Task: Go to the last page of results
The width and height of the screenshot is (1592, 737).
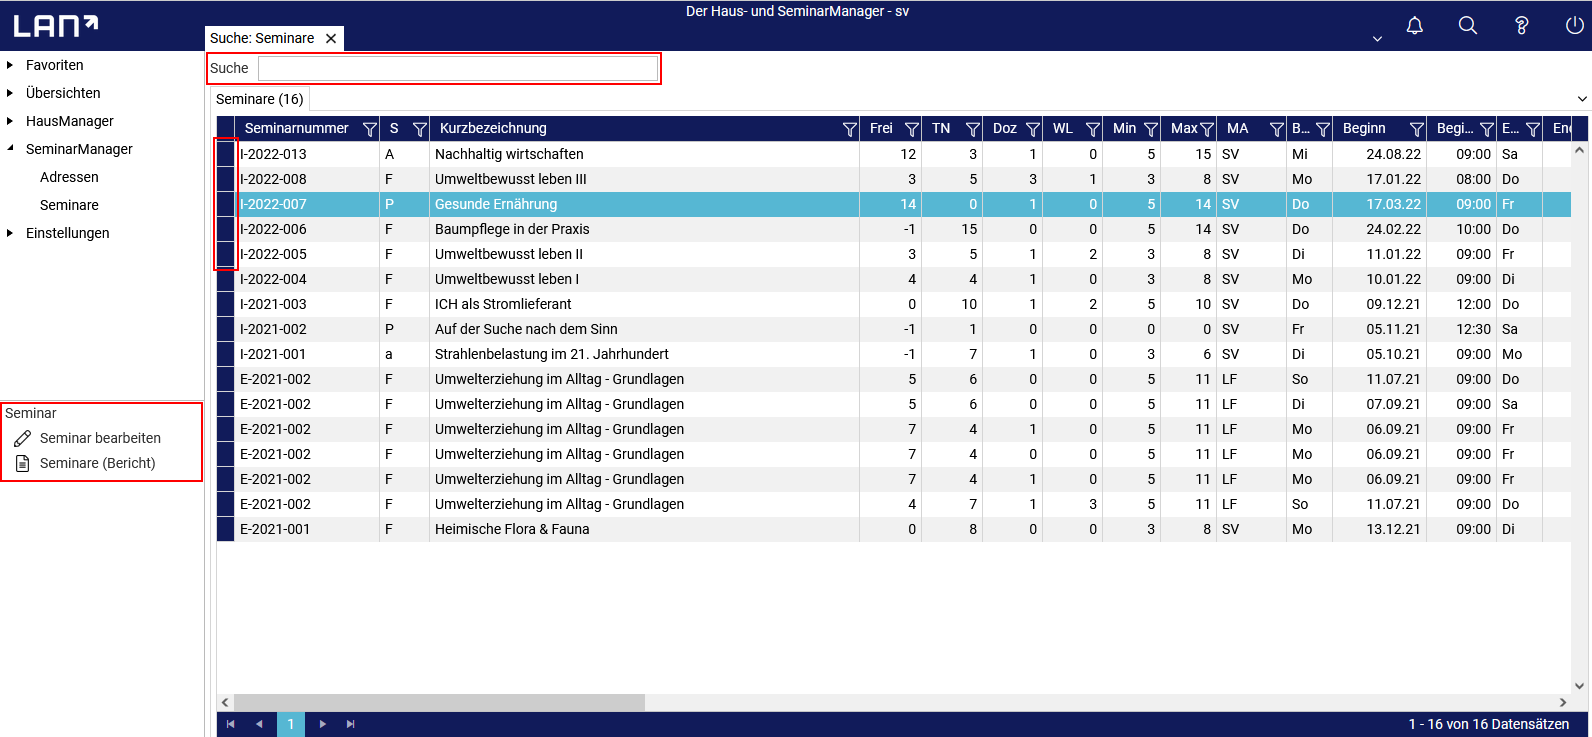Action: tap(350, 724)
